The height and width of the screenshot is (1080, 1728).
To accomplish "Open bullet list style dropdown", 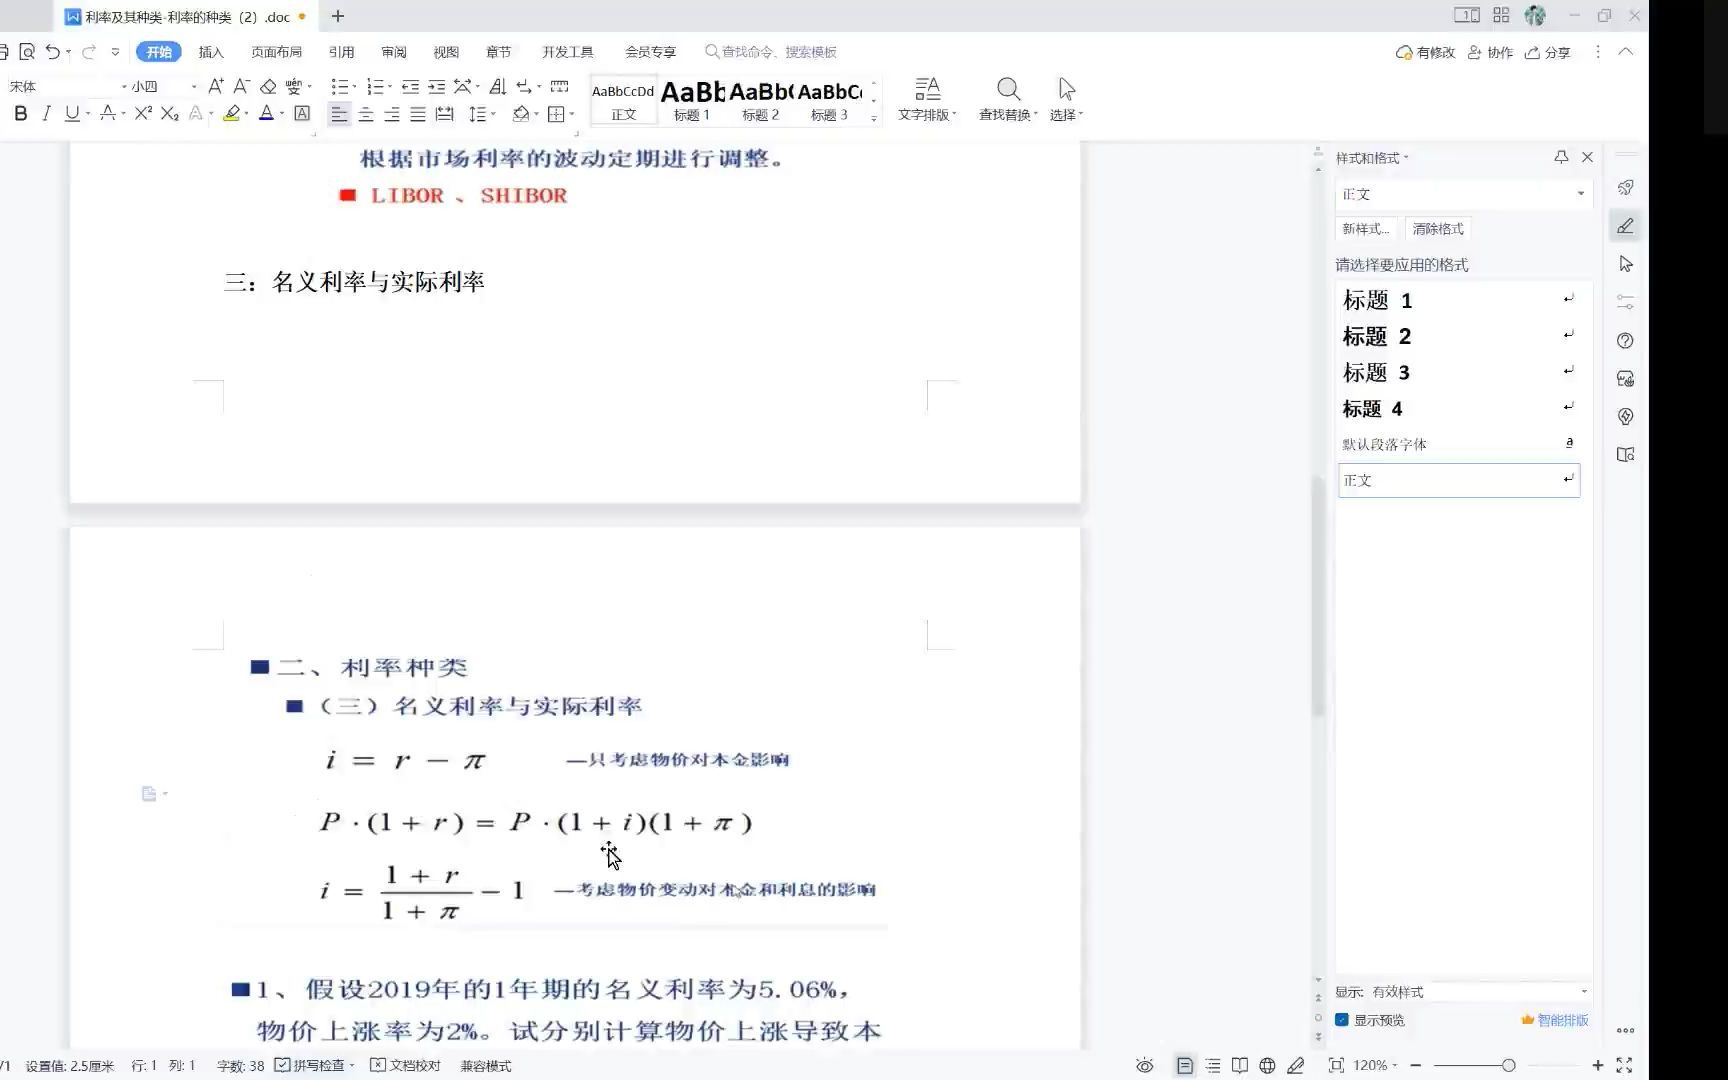I will tap(354, 87).
